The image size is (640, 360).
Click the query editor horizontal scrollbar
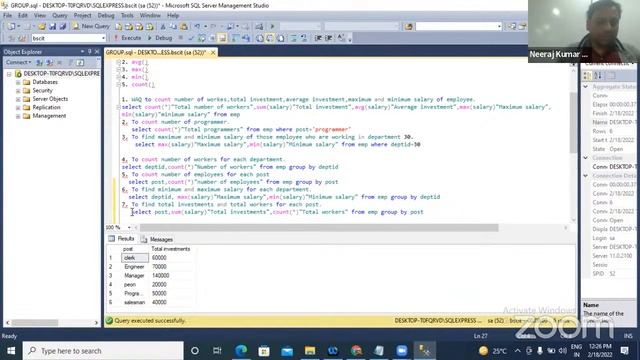tap(318, 227)
